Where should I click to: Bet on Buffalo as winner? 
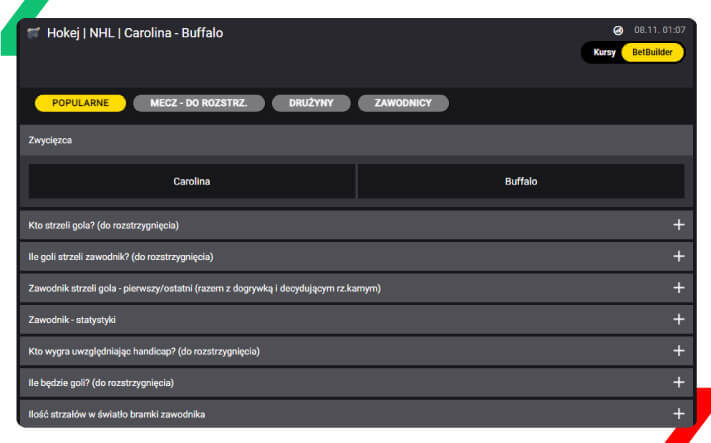521,181
